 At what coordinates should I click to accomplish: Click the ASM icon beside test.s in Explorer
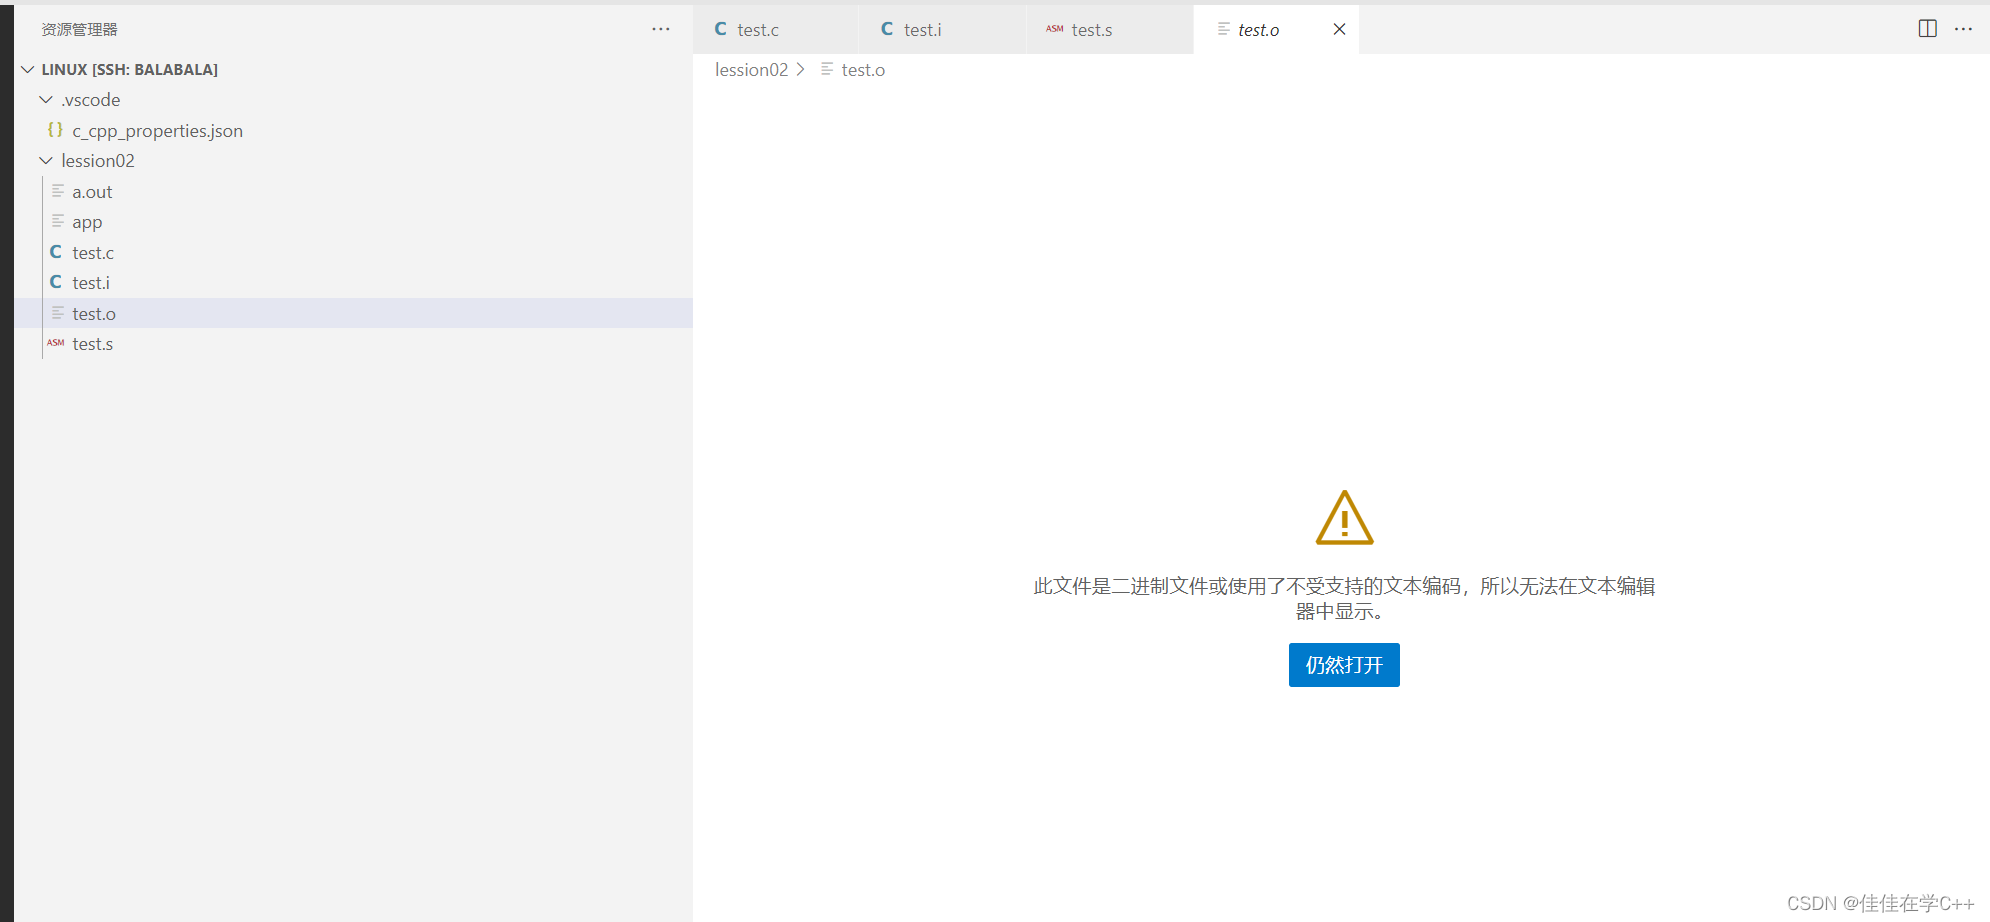(x=55, y=342)
